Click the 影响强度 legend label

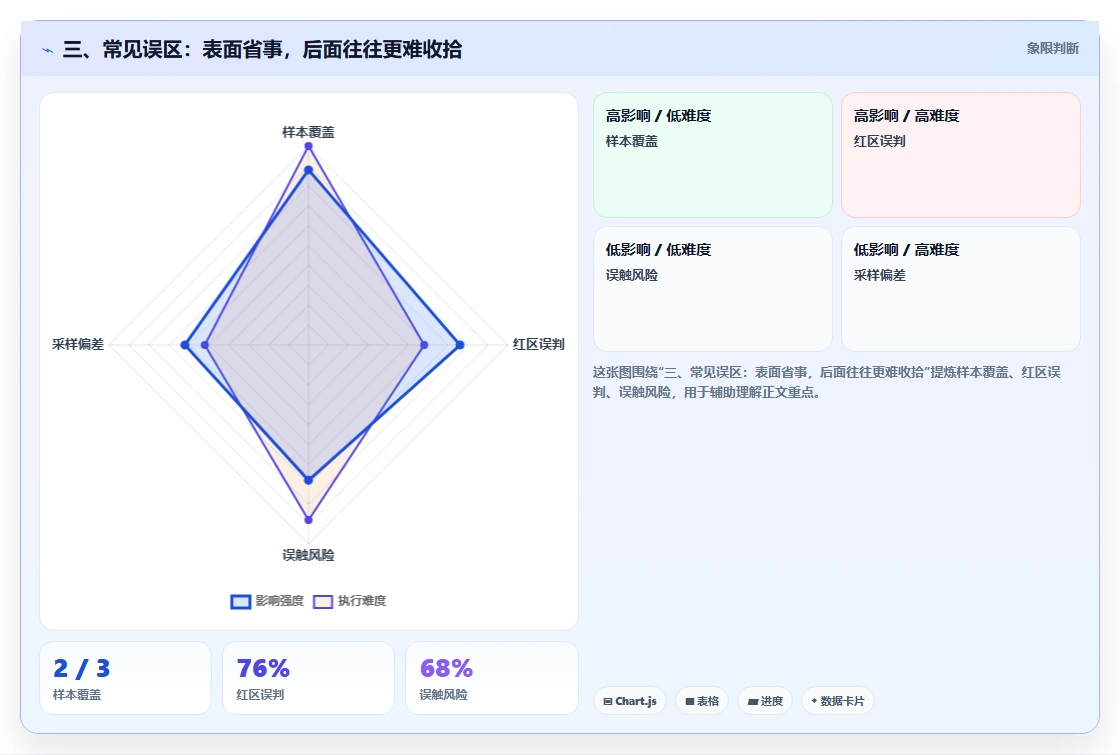(x=280, y=601)
